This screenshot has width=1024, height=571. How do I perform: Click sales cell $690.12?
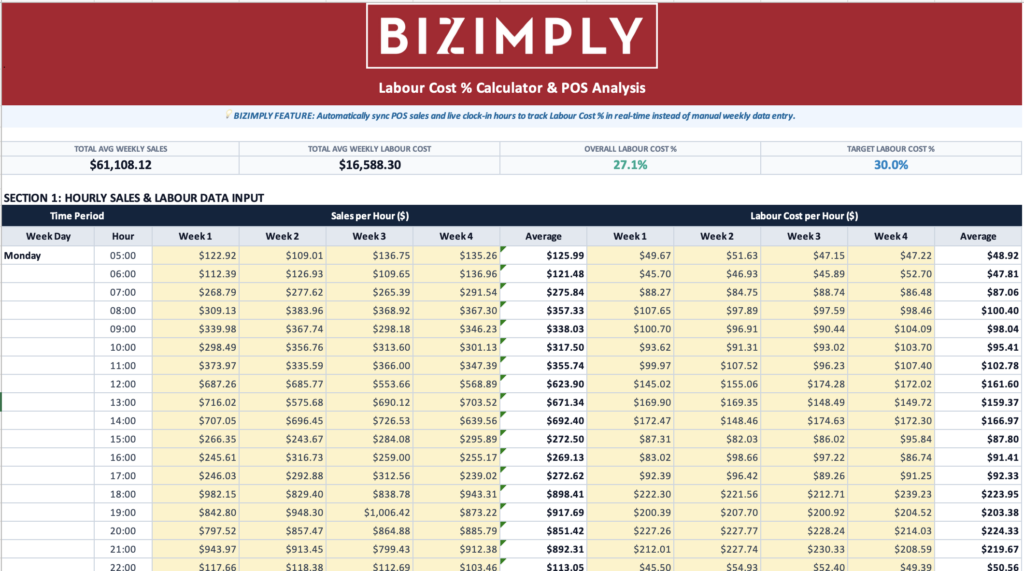pos(369,402)
